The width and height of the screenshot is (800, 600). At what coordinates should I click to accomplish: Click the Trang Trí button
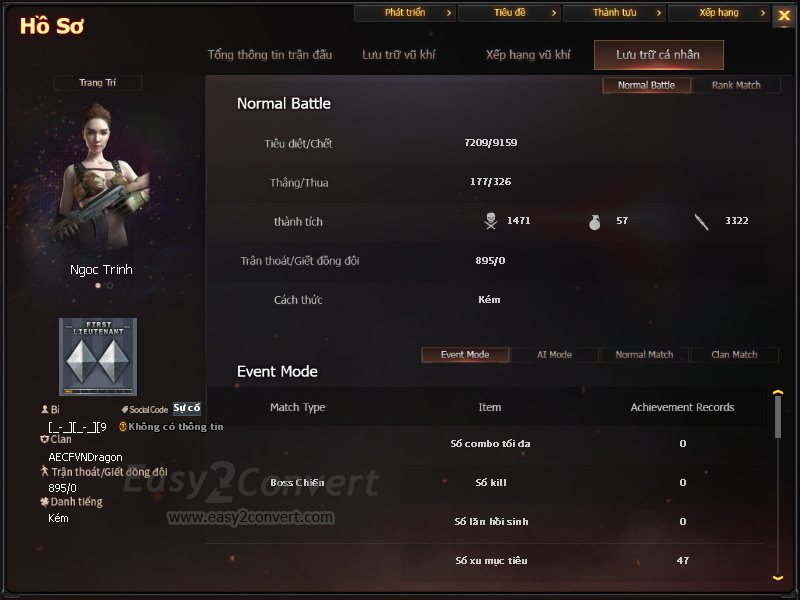pyautogui.click(x=97, y=83)
